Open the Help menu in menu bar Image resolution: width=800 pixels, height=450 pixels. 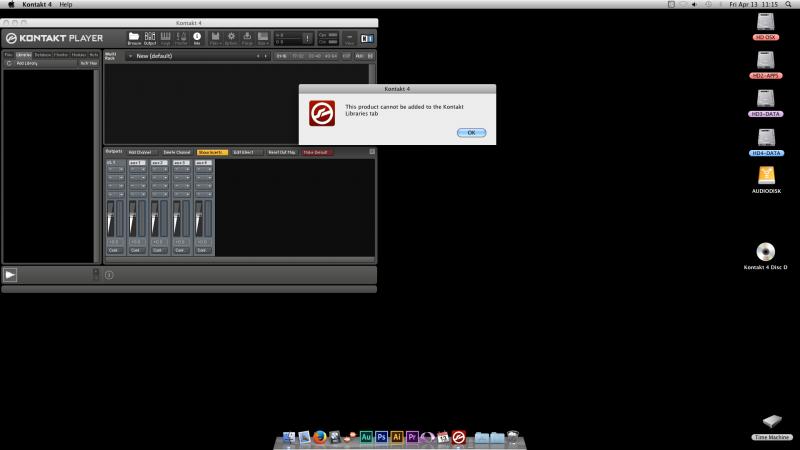66,4
